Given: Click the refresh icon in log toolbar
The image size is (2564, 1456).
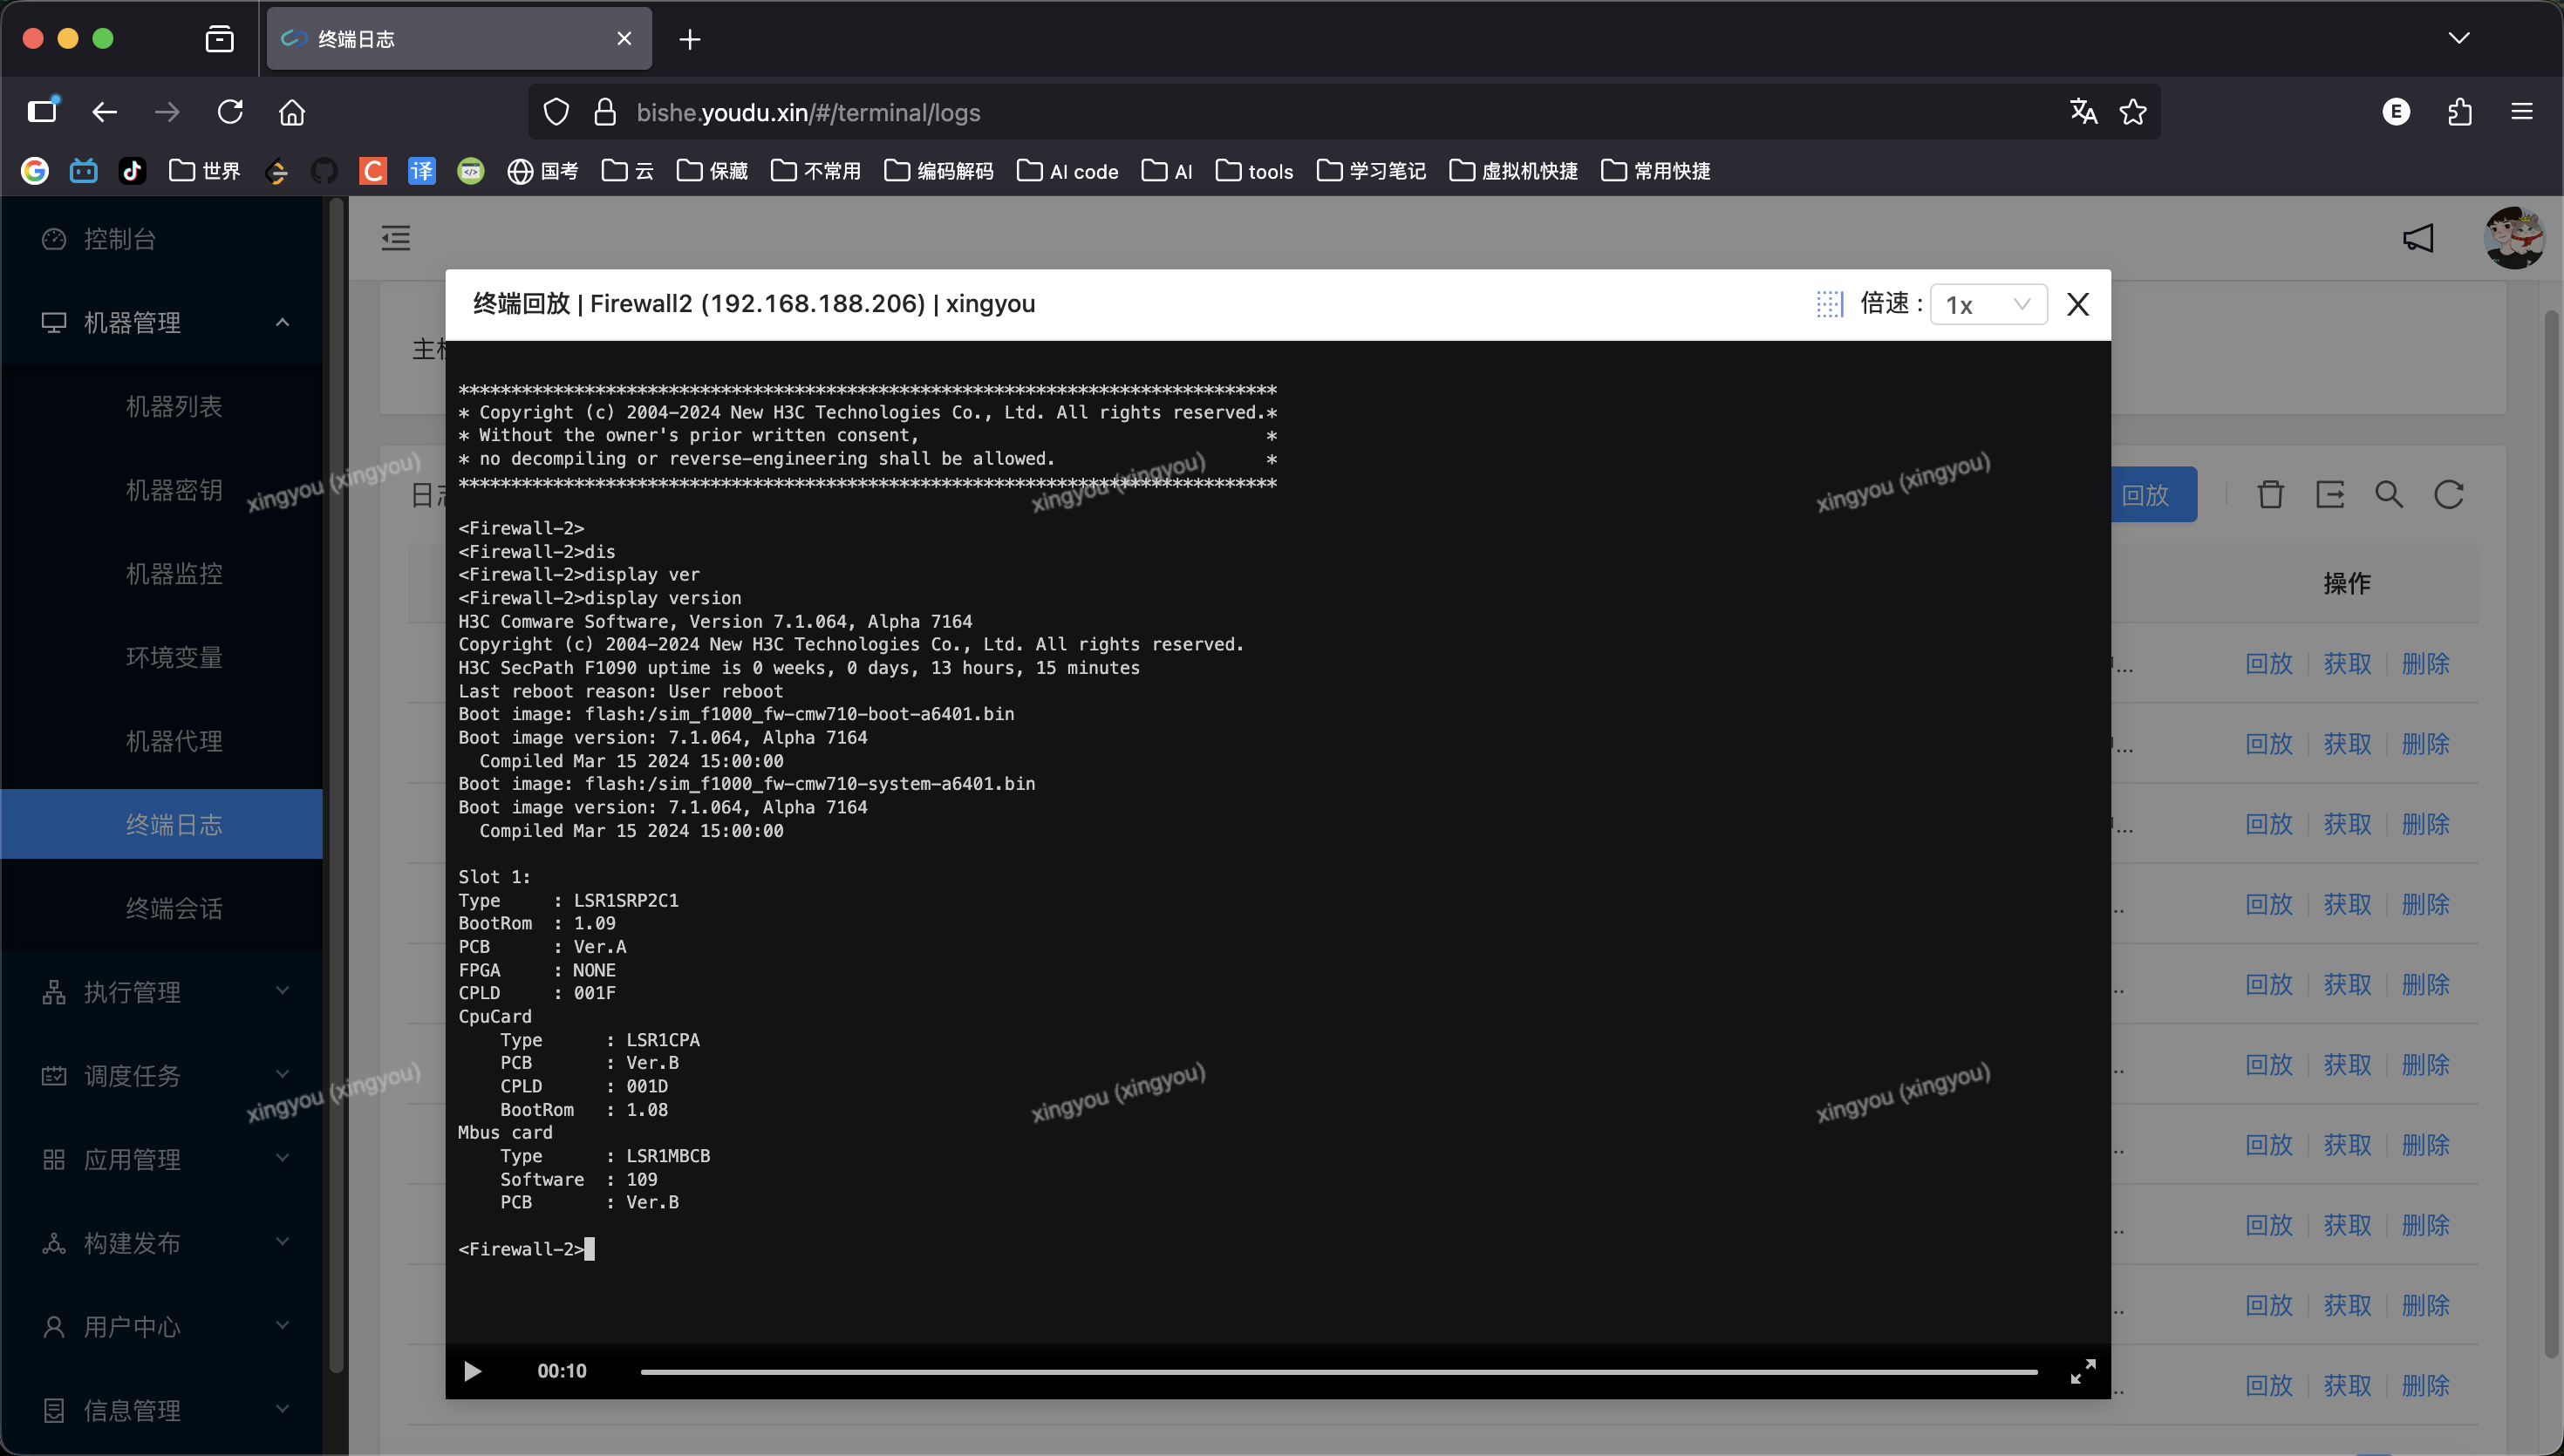Looking at the screenshot, I should click(2448, 494).
